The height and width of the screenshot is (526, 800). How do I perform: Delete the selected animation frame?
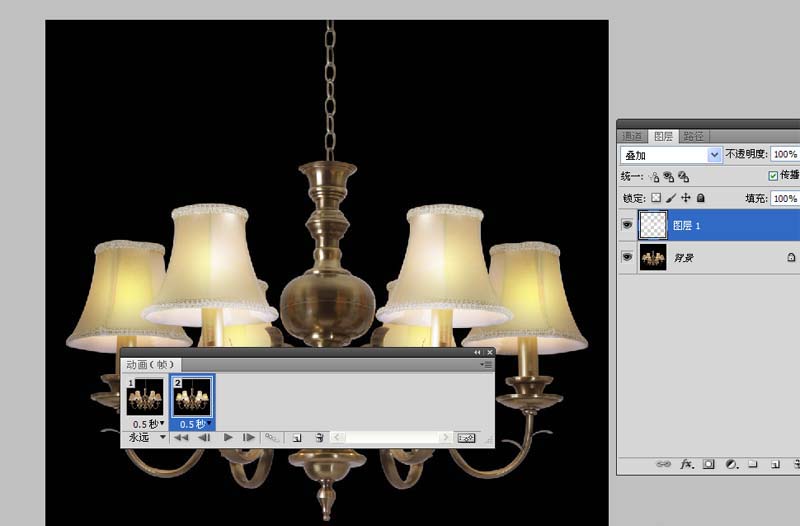click(319, 438)
